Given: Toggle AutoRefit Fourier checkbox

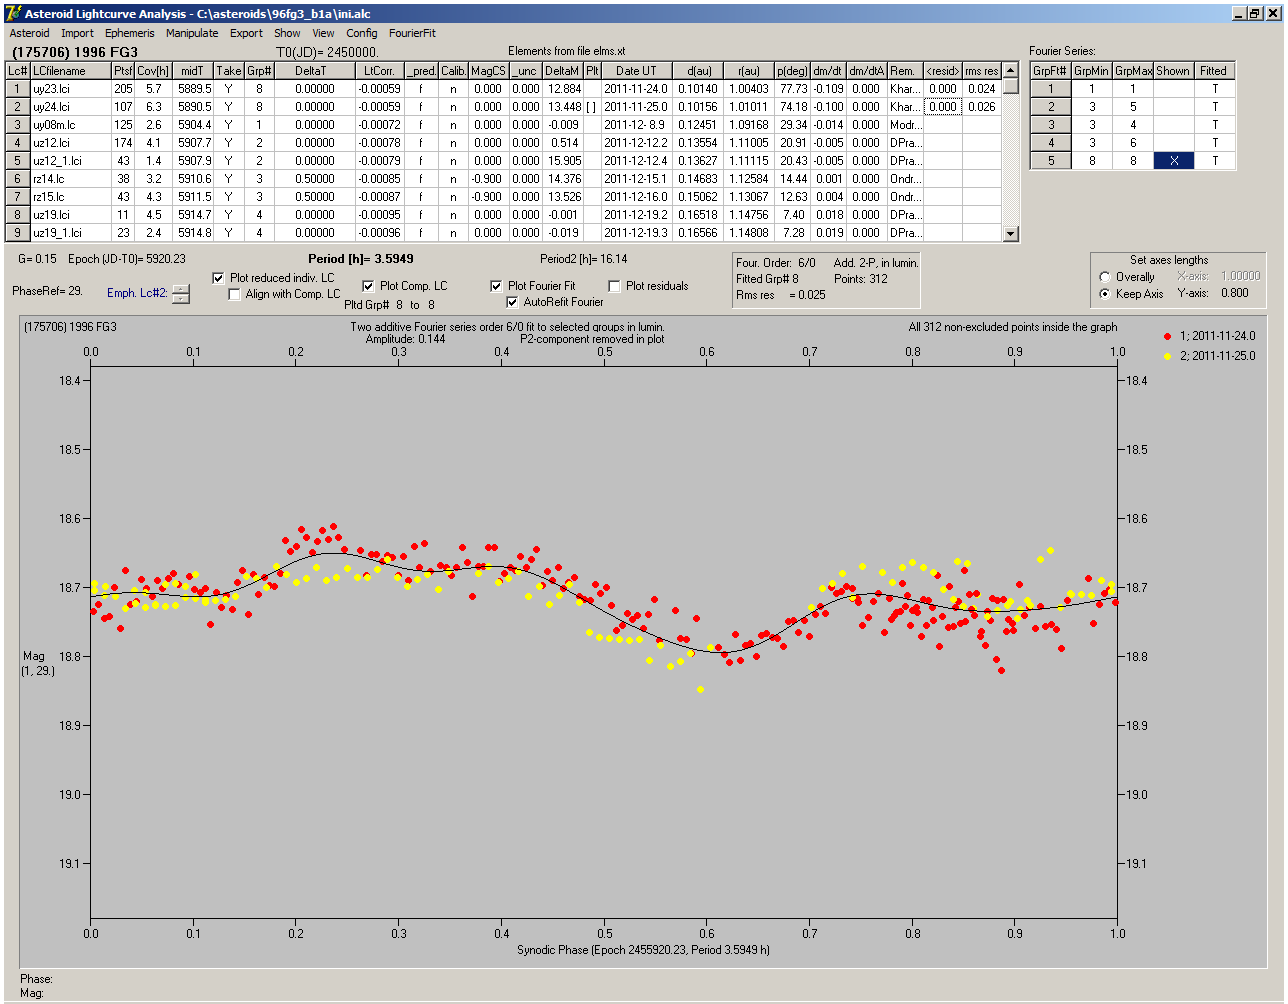Looking at the screenshot, I should (x=512, y=302).
